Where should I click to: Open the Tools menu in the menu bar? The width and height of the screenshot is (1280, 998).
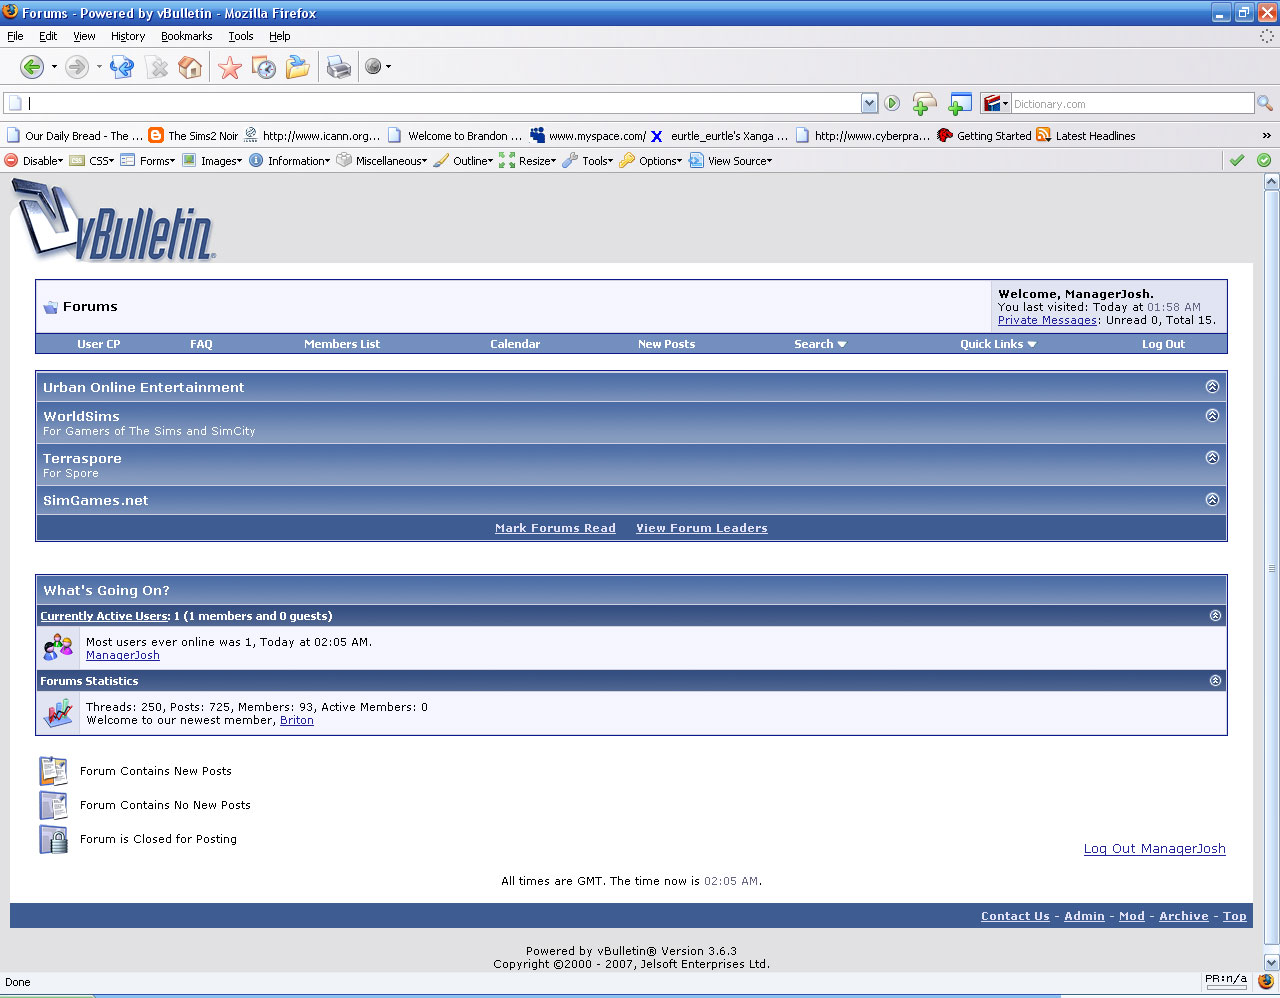coord(240,36)
